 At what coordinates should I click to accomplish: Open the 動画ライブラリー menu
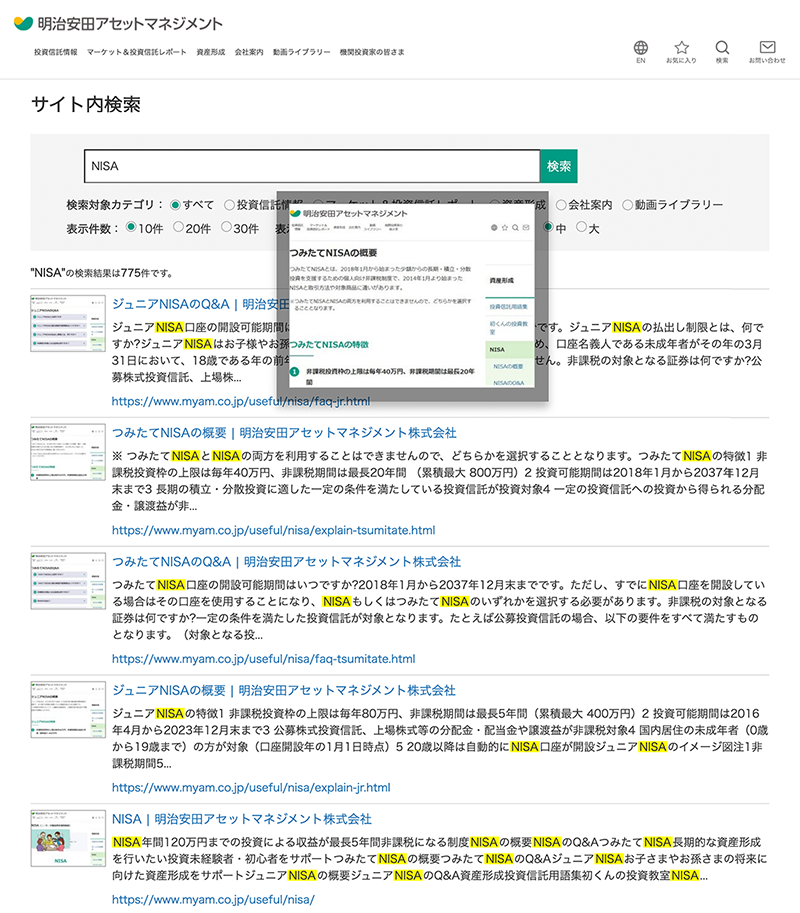(302, 52)
